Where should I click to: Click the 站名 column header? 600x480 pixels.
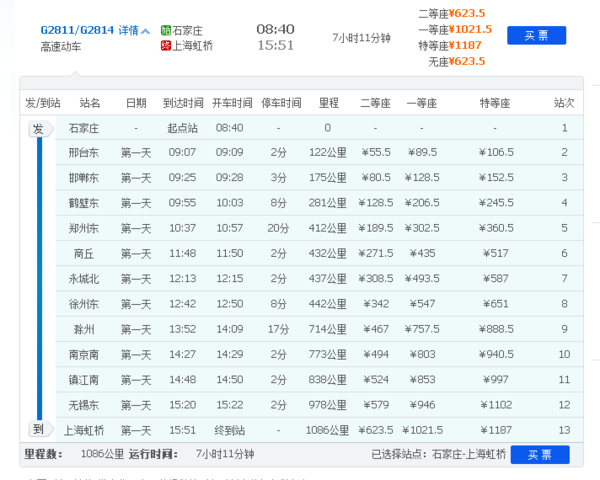coord(90,103)
